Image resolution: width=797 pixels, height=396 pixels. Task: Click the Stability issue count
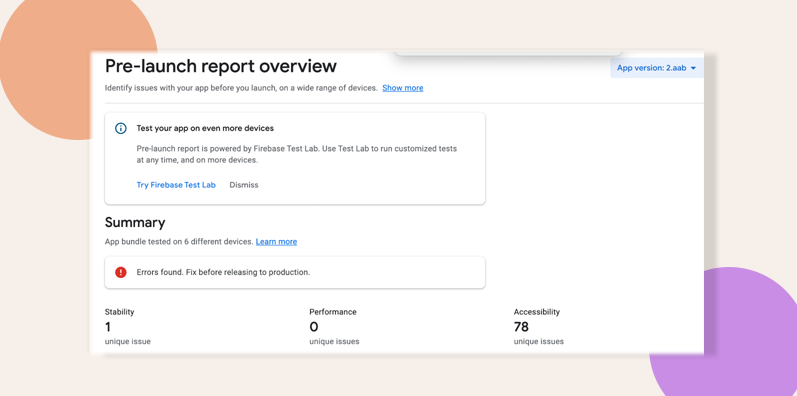click(108, 327)
